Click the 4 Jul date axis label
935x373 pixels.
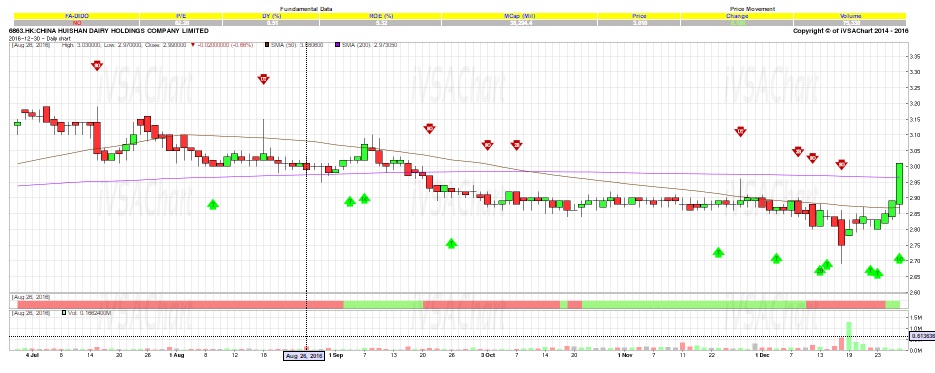pos(32,356)
